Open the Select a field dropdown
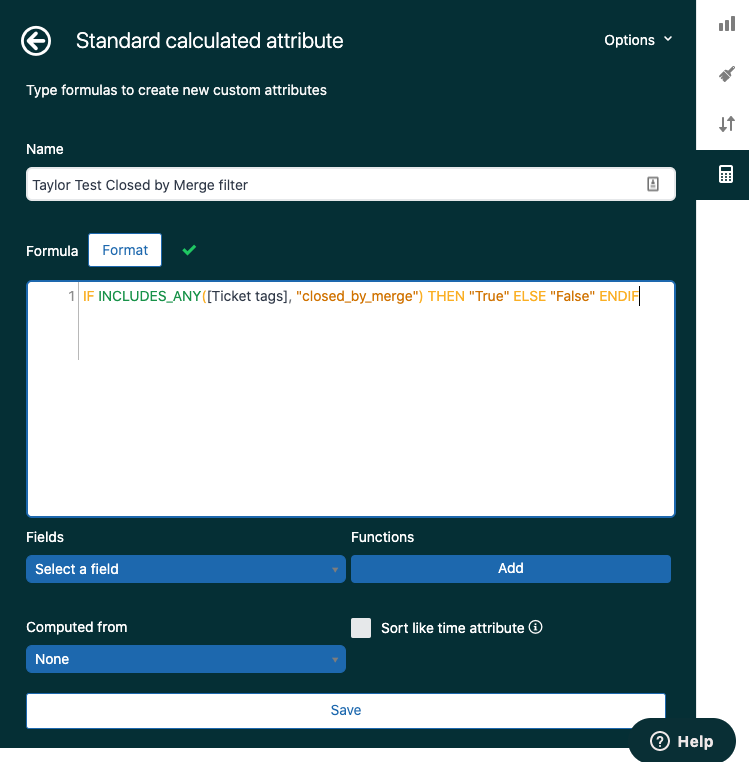 click(x=186, y=569)
